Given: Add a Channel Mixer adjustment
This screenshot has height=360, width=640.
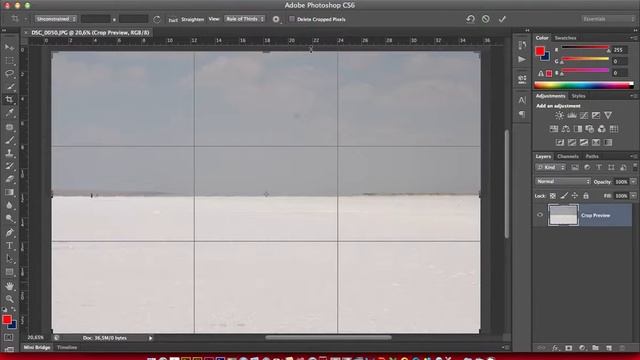Looking at the screenshot, I should point(602,129).
